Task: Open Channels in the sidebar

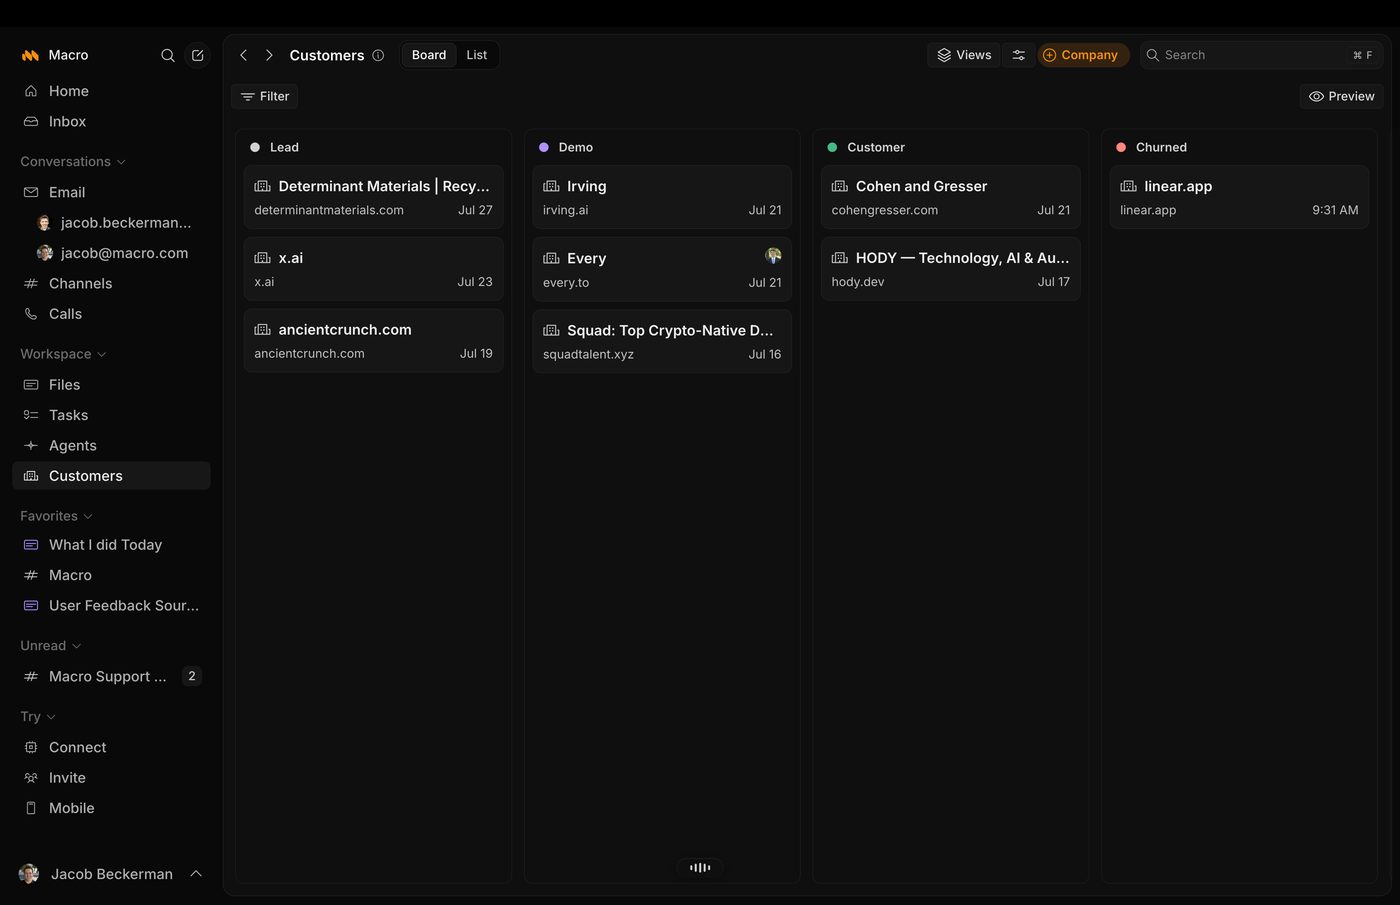Action: 111,283
